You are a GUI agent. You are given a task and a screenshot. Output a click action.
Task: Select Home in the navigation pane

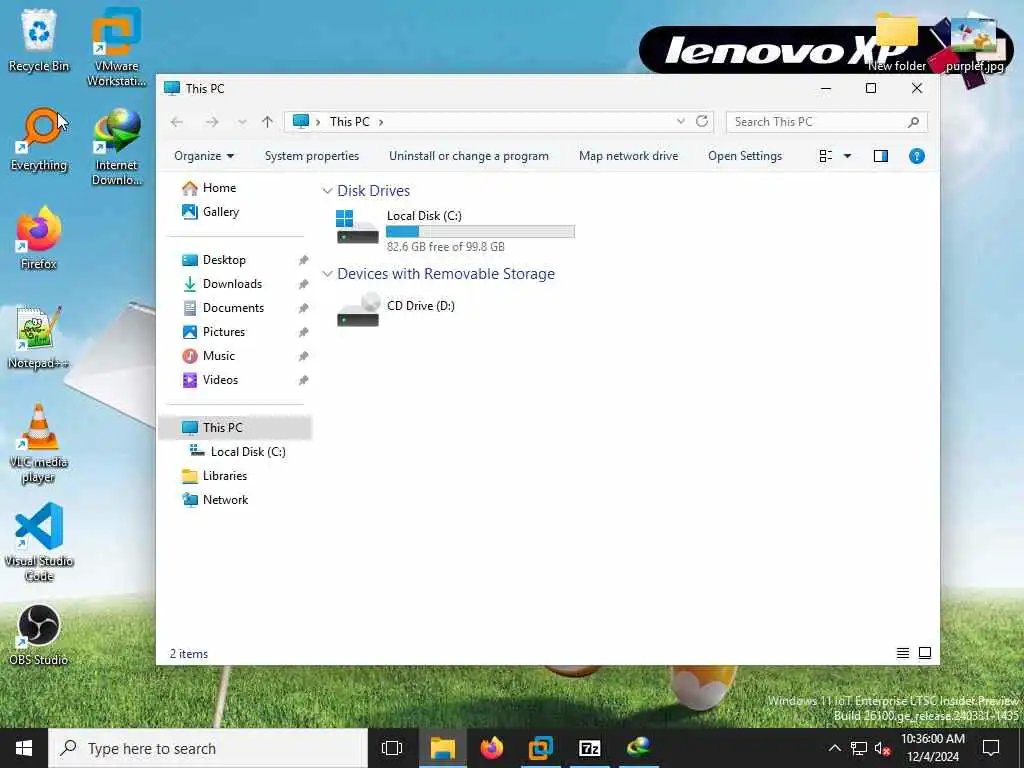point(219,188)
